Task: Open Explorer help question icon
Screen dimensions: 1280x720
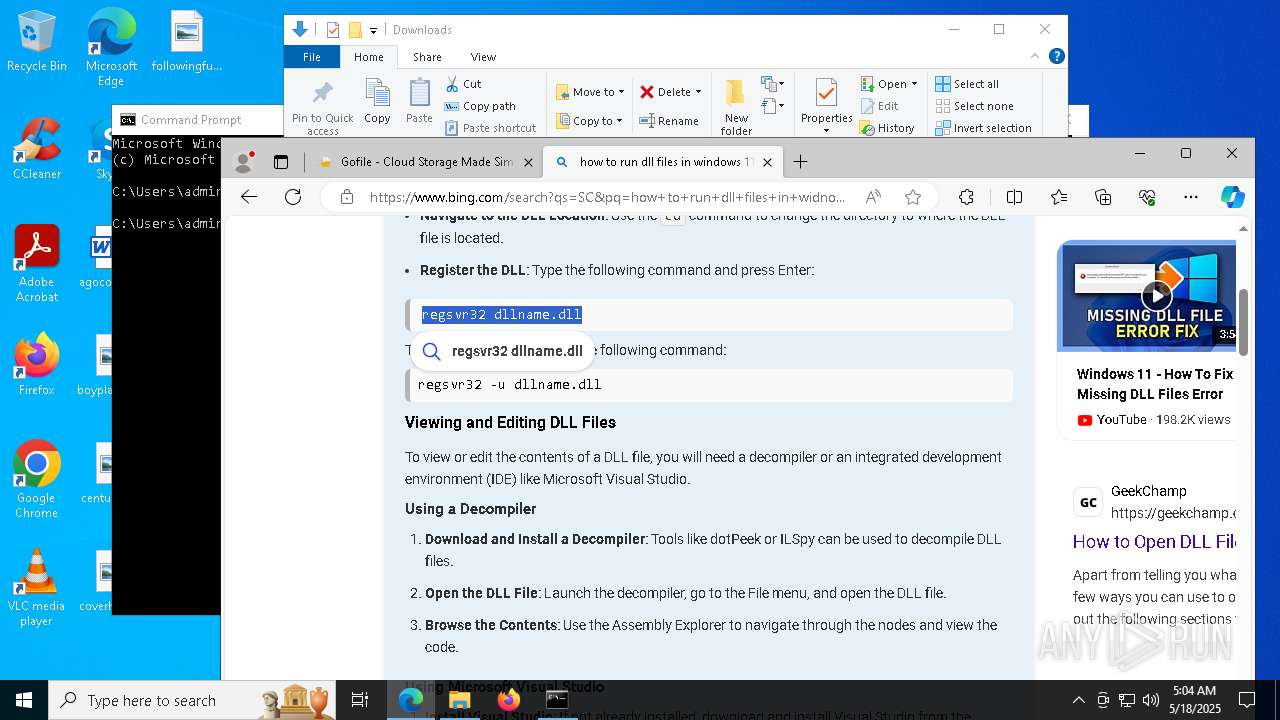Action: click(1056, 57)
